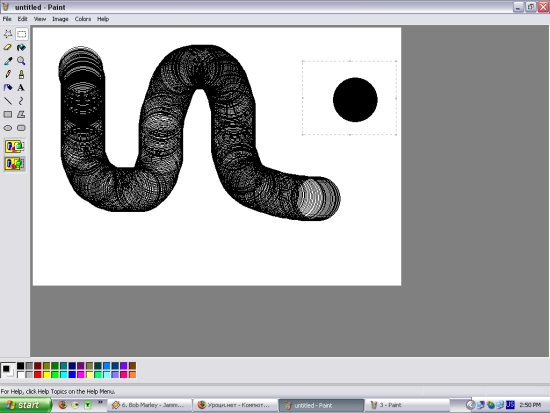Pick the yellow color swatch in palette
The image size is (550, 413).
tap(46, 375)
